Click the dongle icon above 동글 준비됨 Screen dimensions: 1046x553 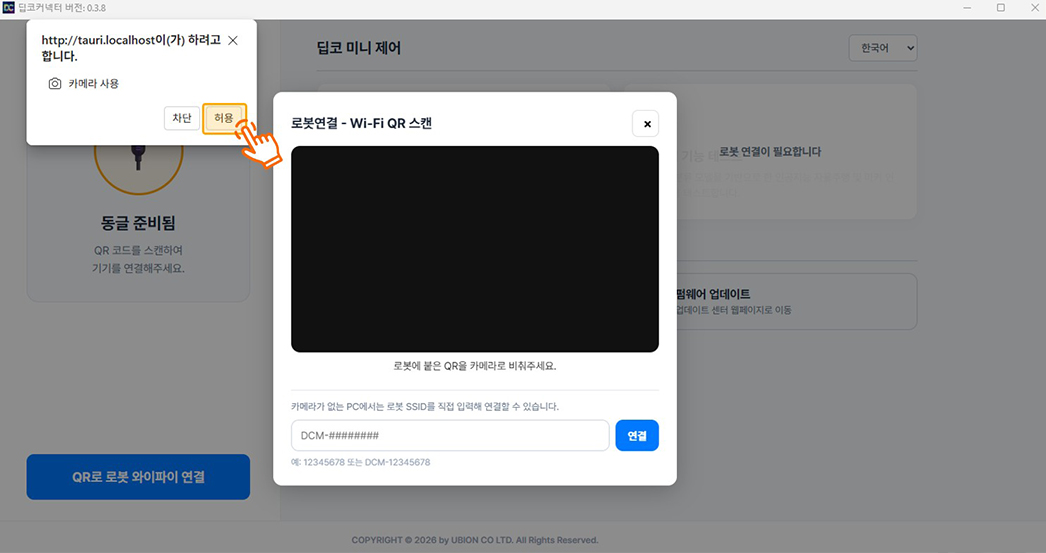(x=138, y=155)
